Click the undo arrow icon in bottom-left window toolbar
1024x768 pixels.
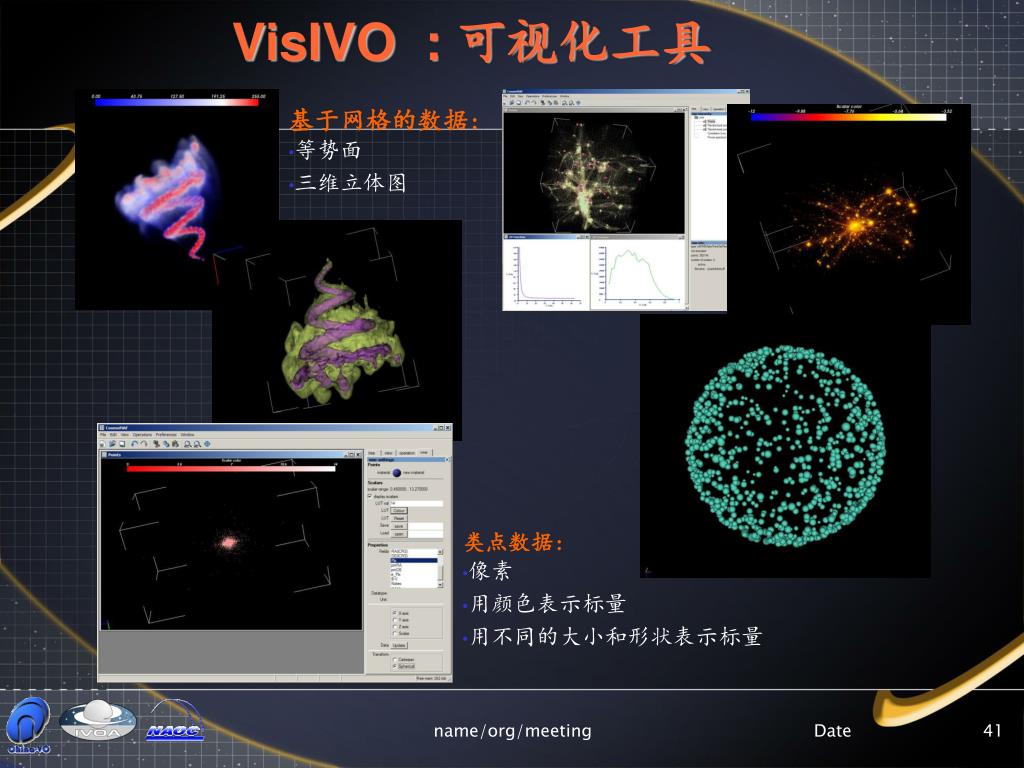point(135,444)
